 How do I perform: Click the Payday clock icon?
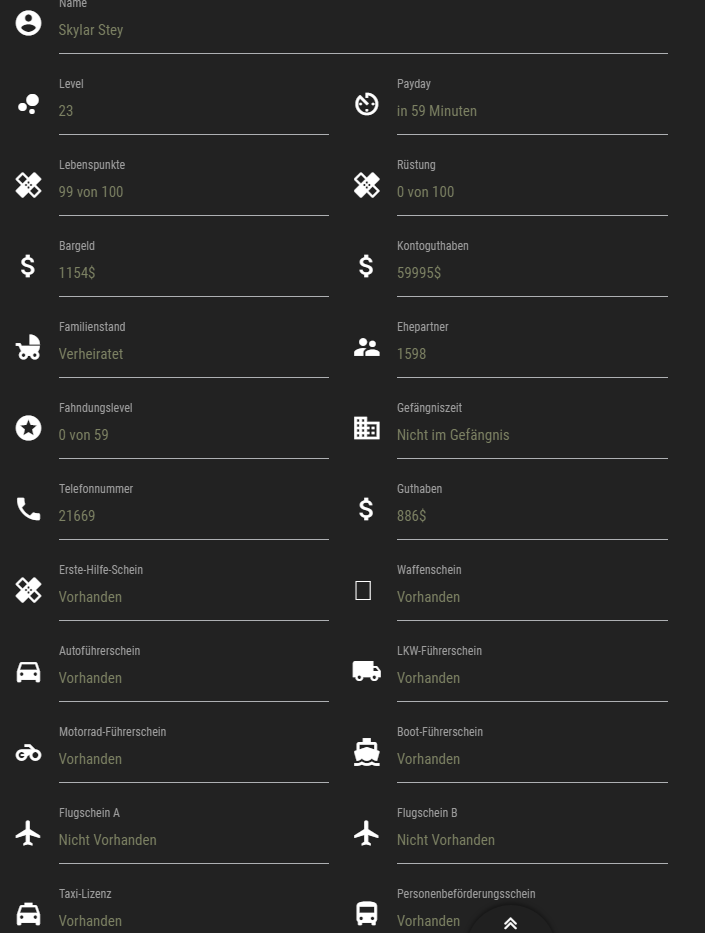pos(367,104)
